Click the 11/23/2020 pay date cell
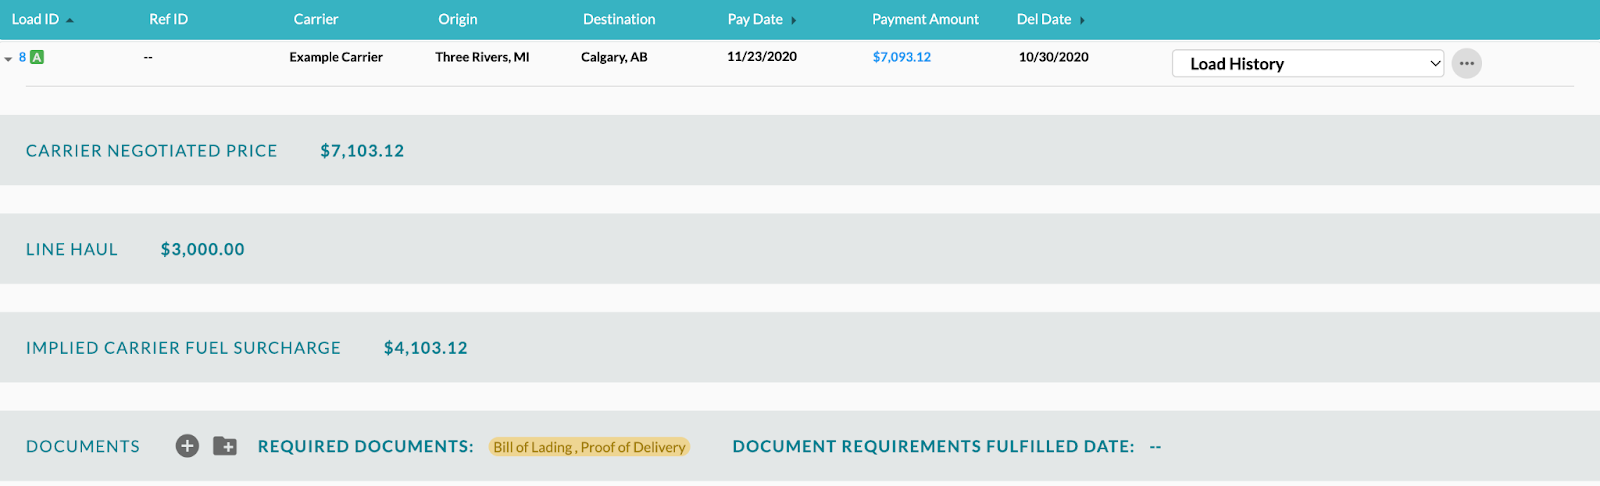 click(762, 56)
